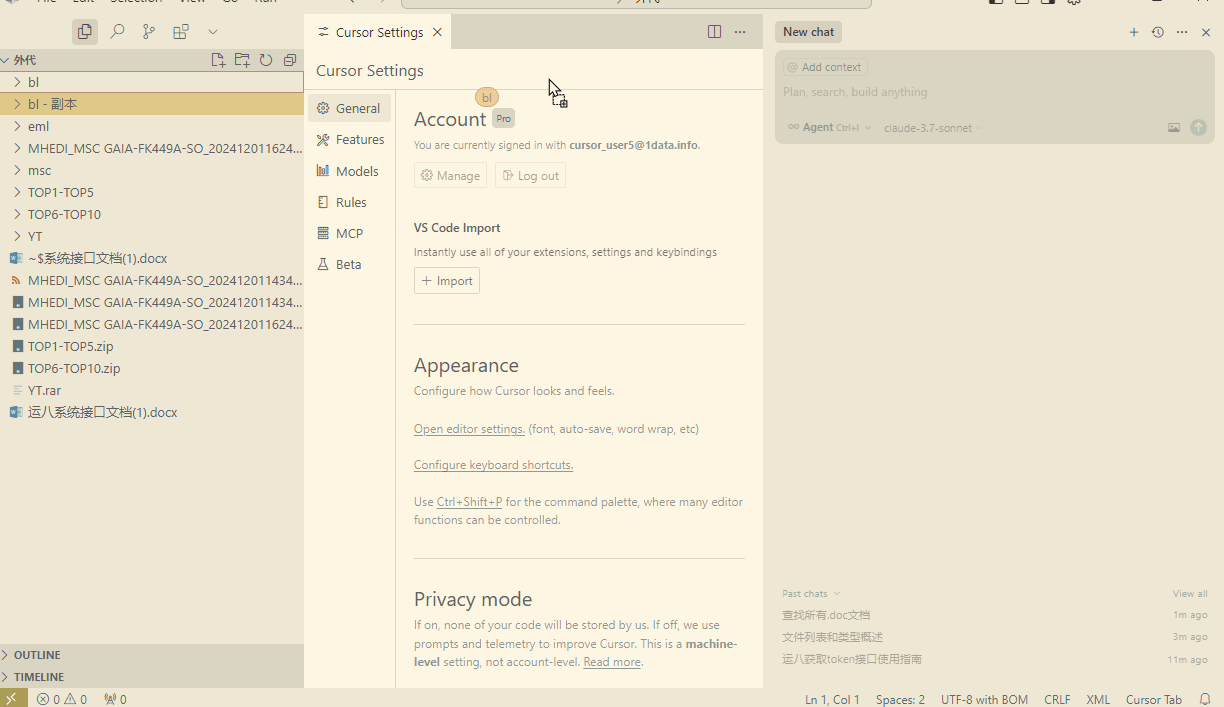Open remote window indicator in status bar
Screen dimensions: 1224x707
12,699
